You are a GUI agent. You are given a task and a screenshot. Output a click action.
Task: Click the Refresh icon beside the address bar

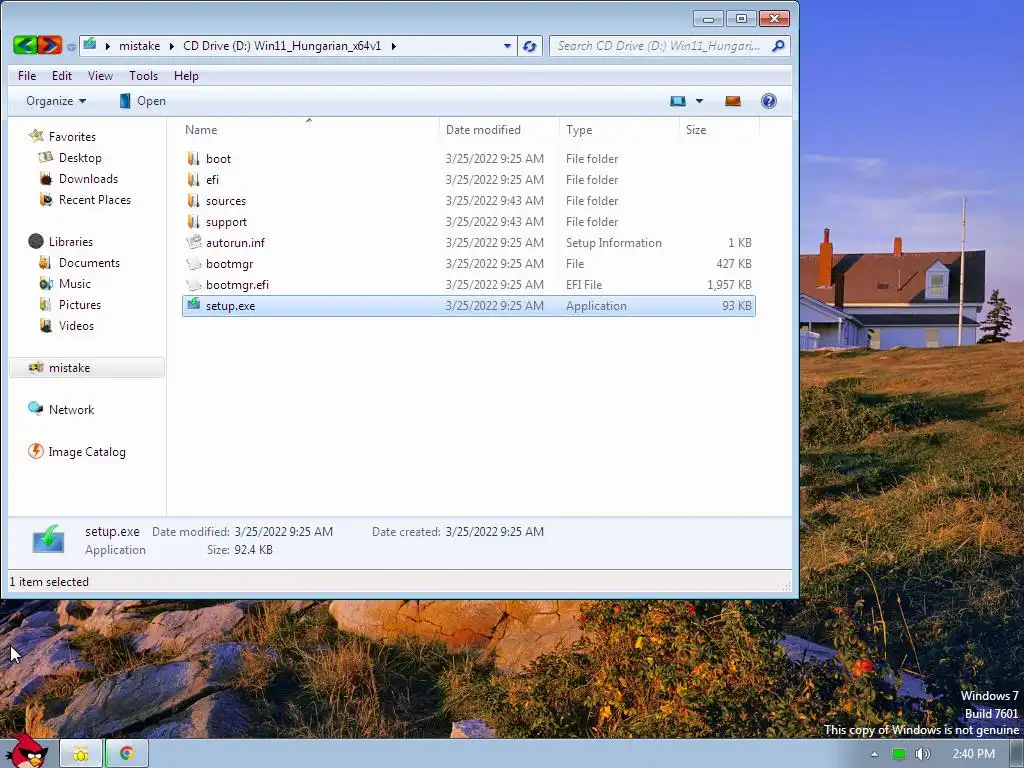click(x=530, y=46)
